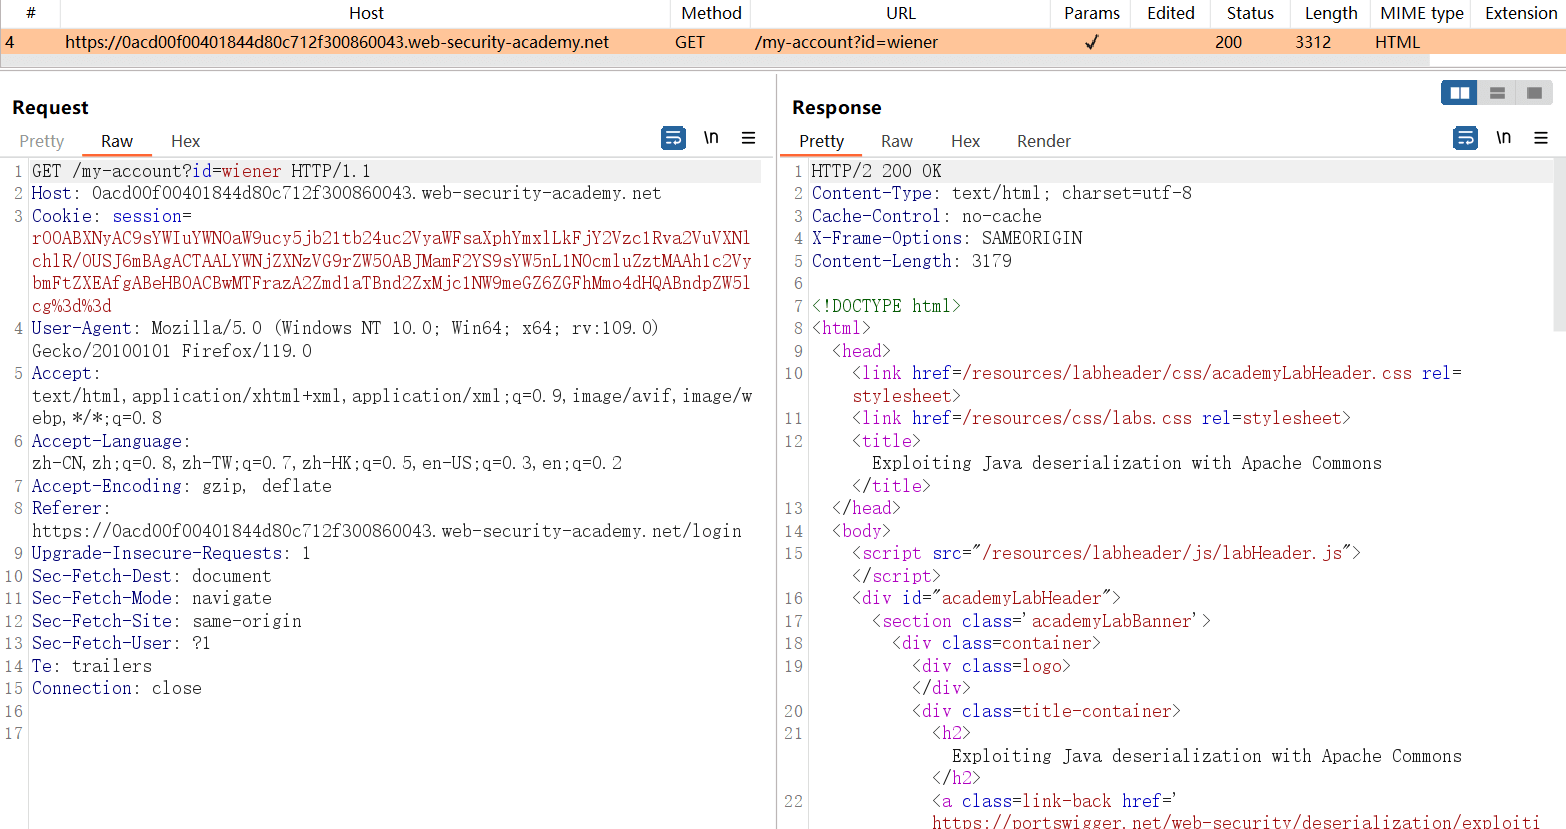Image resolution: width=1566 pixels, height=829 pixels.
Task: Sort history by MIME type column
Action: [x=1421, y=13]
